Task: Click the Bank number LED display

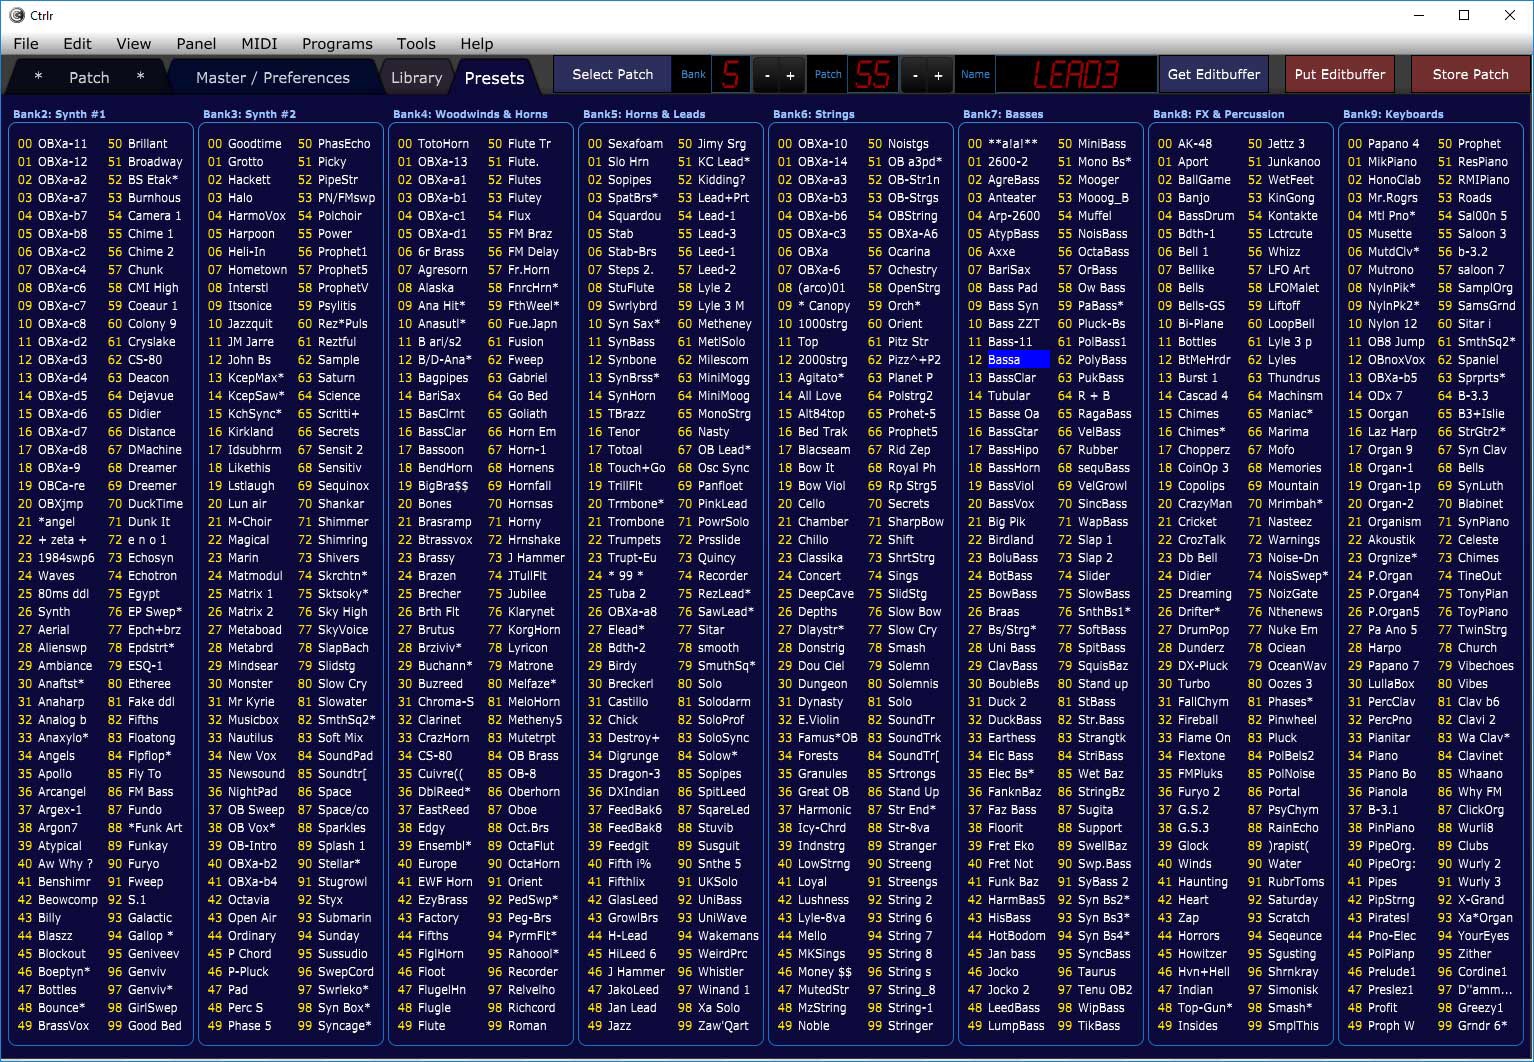Action: coord(730,75)
